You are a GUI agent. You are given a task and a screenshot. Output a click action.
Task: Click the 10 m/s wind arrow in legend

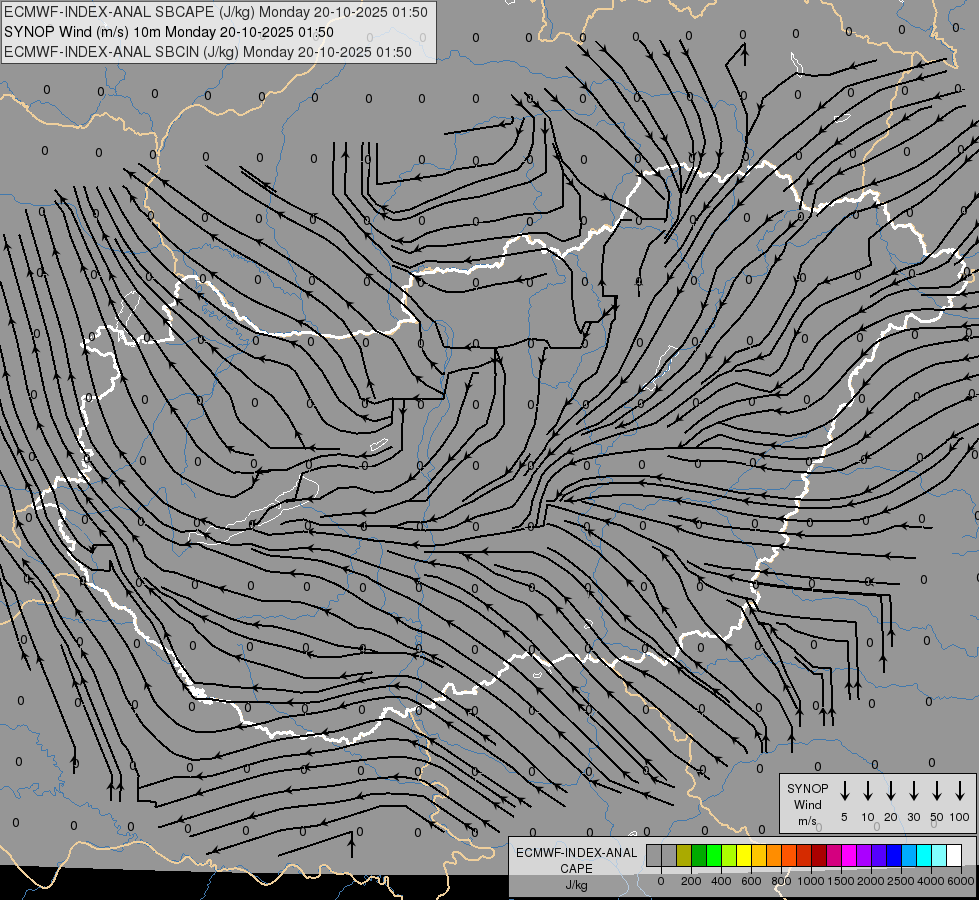[x=868, y=791]
